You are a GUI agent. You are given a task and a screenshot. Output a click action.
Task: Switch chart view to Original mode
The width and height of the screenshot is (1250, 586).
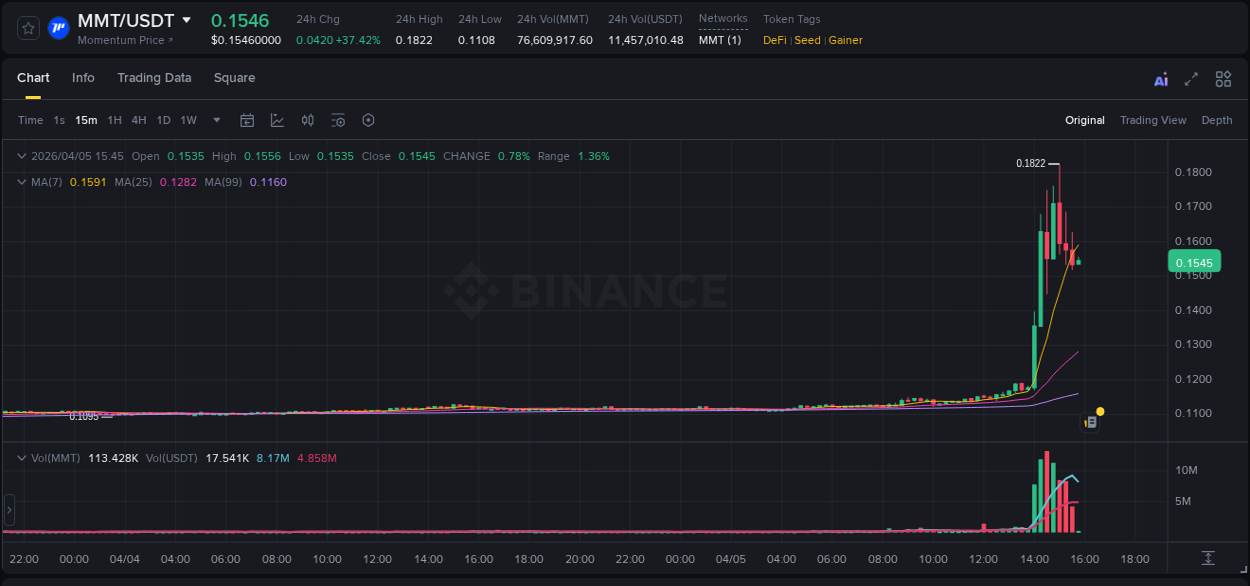[1084, 120]
